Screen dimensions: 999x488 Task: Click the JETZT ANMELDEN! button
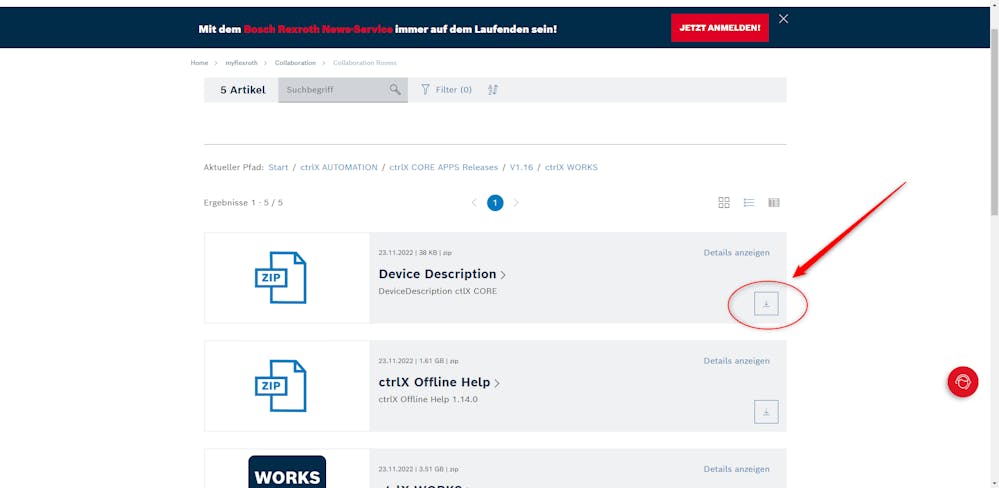[x=719, y=28]
